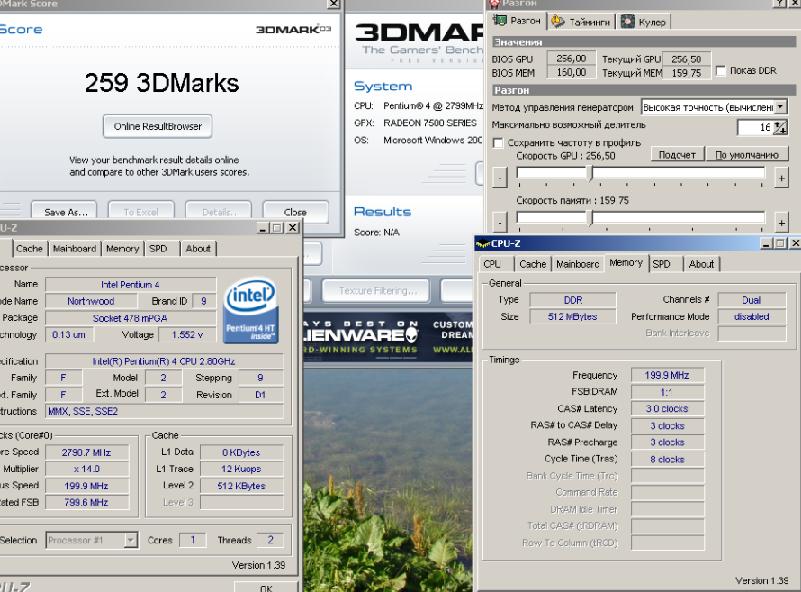Open Cache tab in left CPU-Z

pyautogui.click(x=29, y=248)
